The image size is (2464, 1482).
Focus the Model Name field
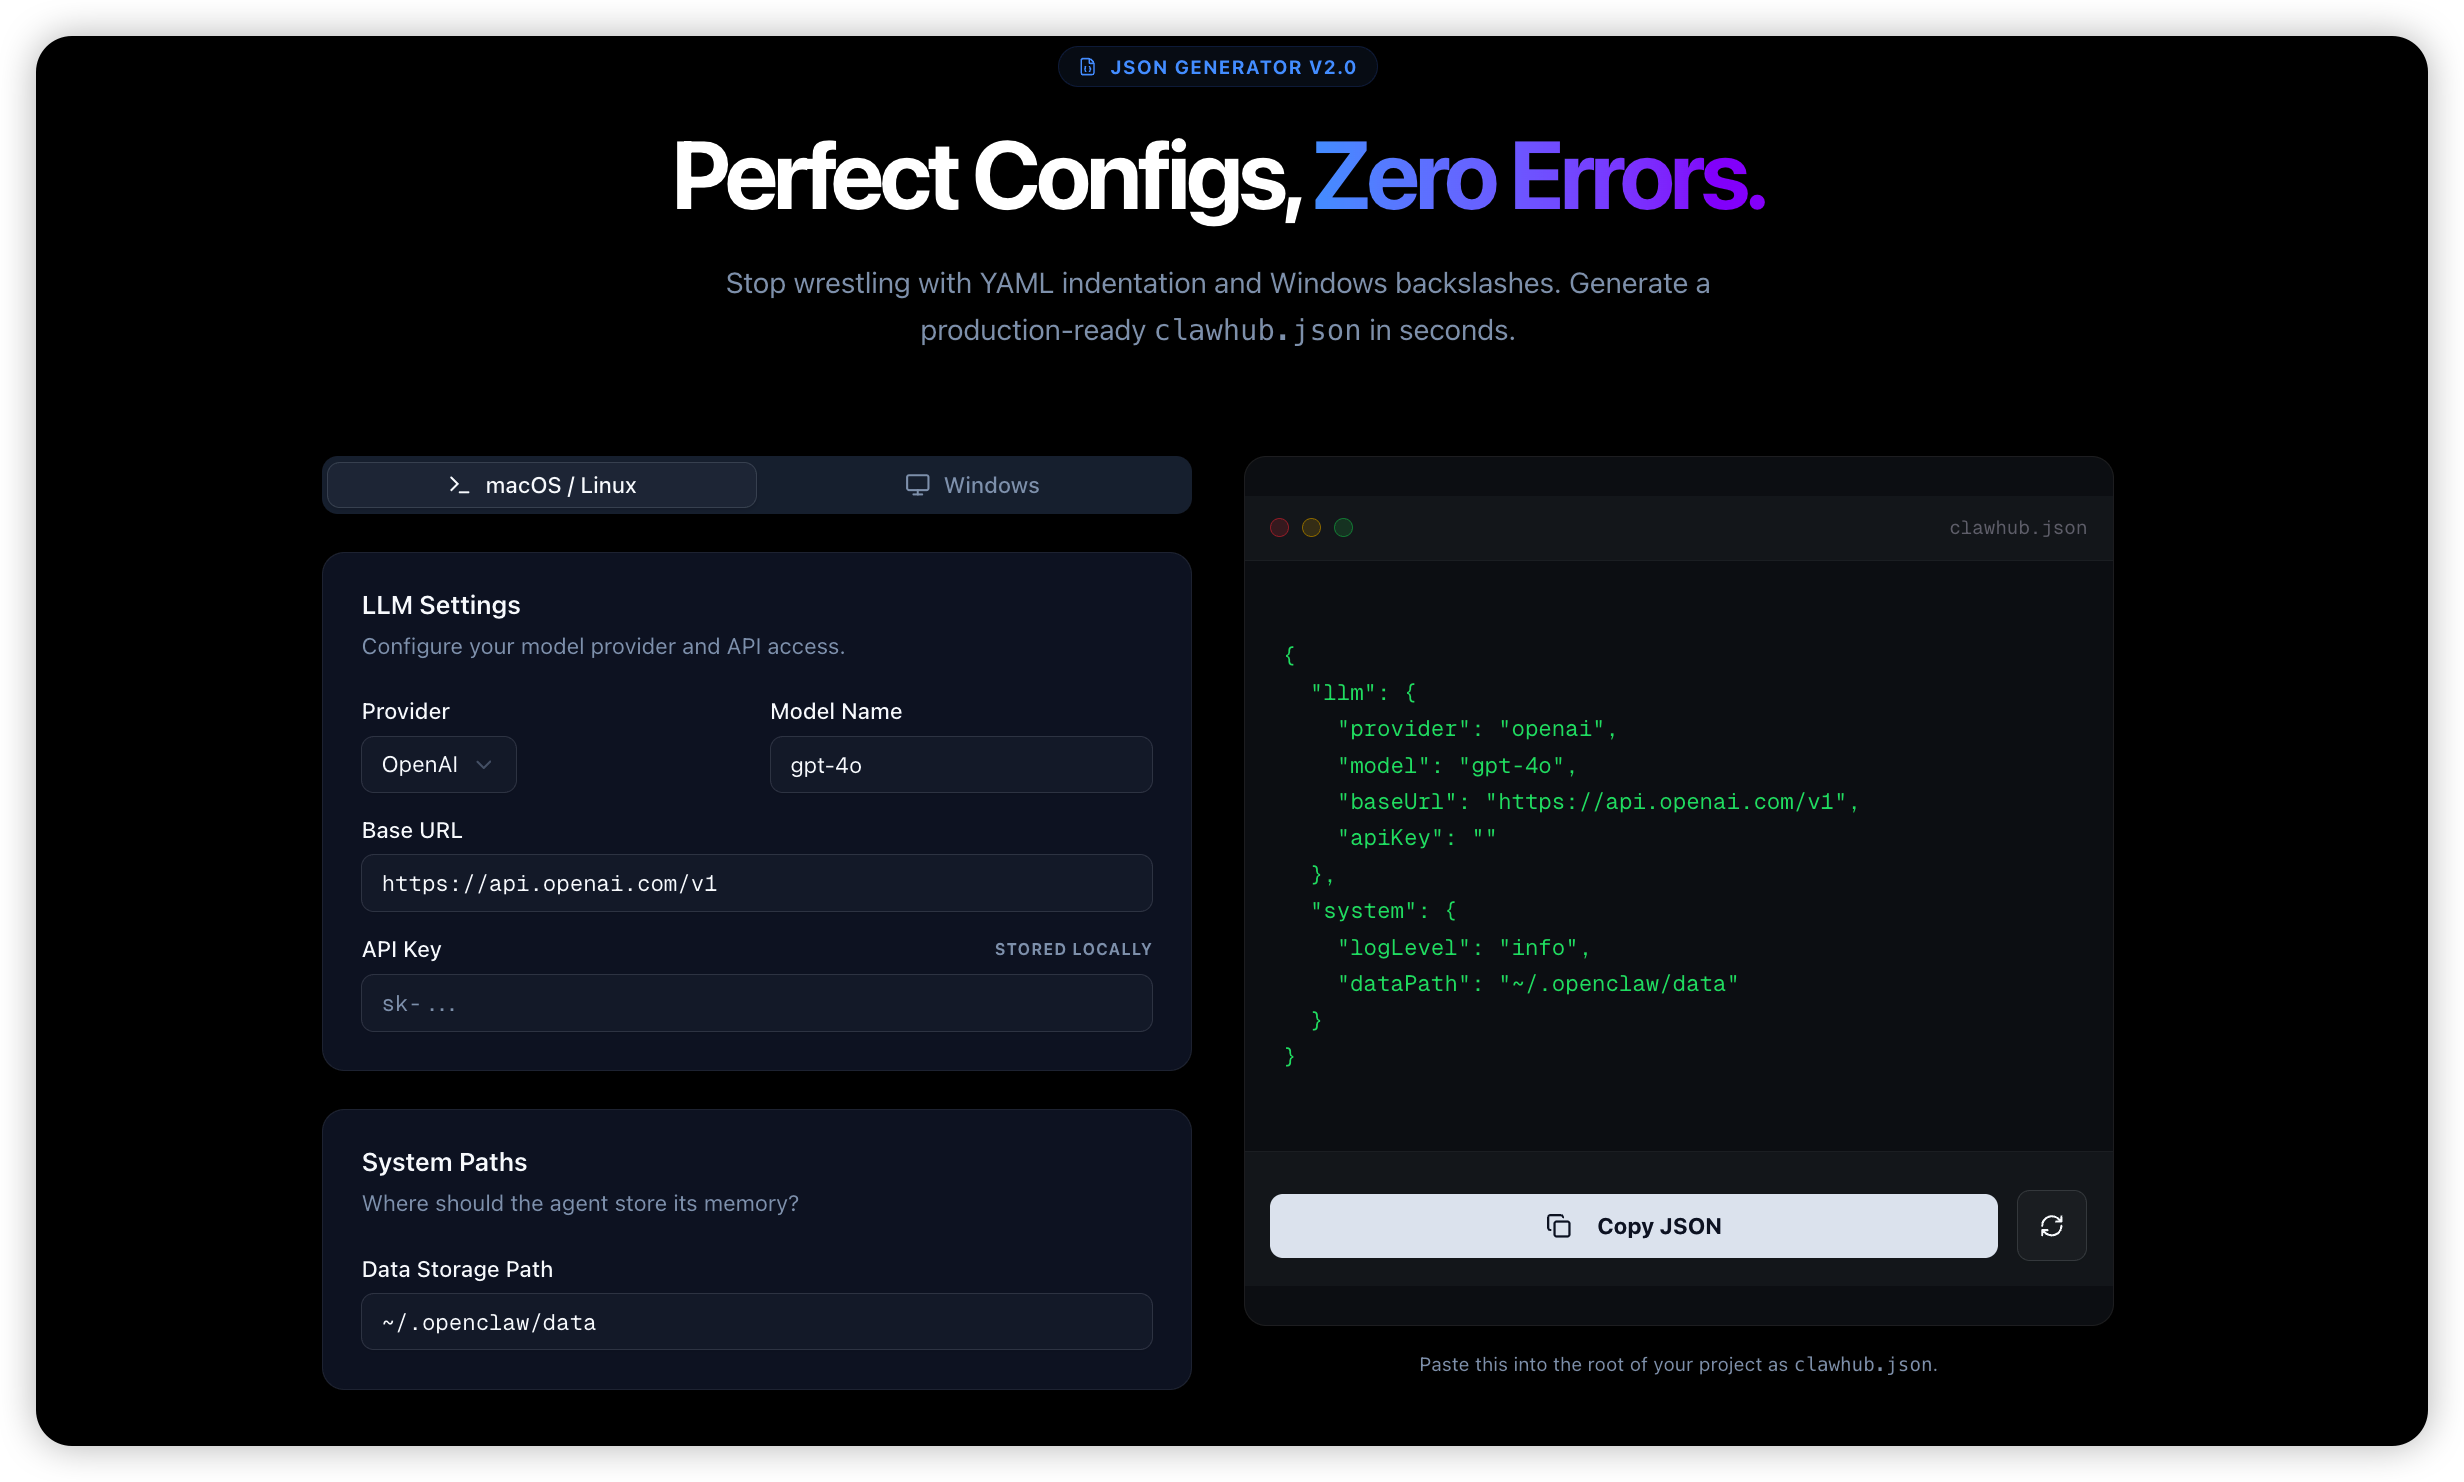click(x=960, y=765)
